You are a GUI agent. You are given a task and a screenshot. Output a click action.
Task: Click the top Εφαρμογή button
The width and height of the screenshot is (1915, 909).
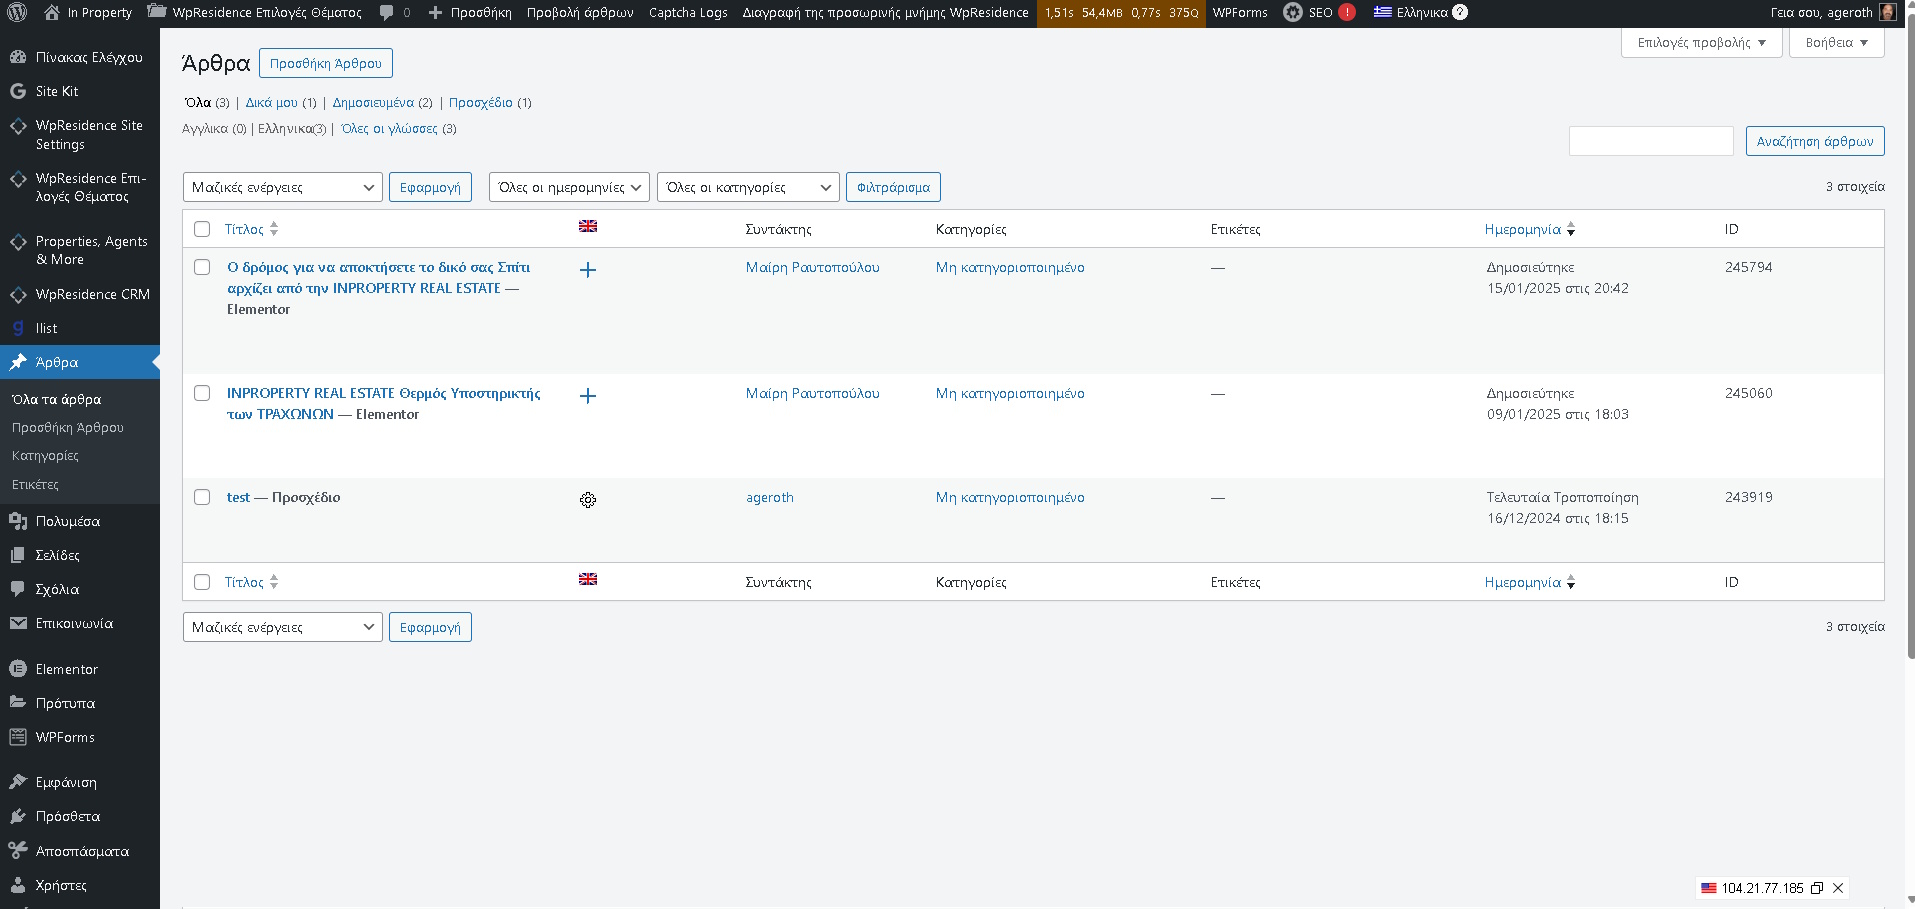click(430, 187)
